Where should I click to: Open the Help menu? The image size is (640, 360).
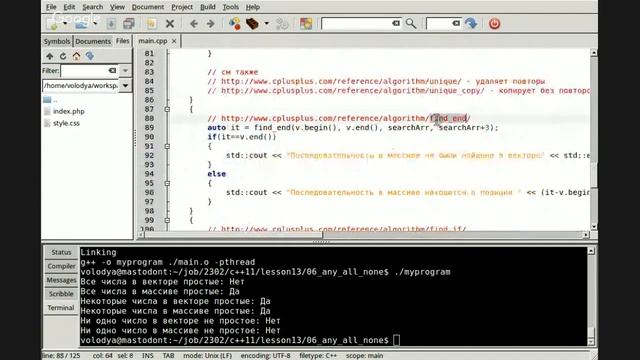(x=253, y=7)
